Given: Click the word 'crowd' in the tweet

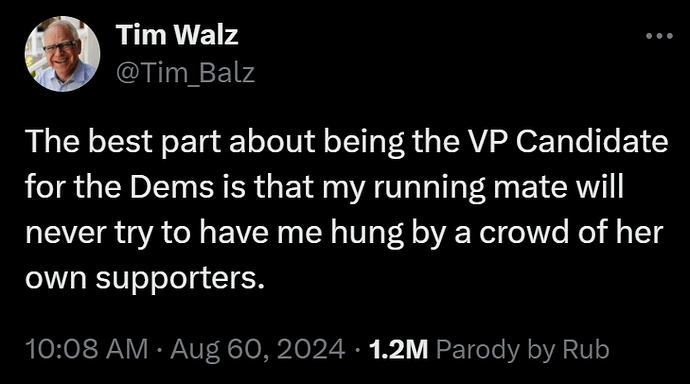Looking at the screenshot, I should point(525,233).
